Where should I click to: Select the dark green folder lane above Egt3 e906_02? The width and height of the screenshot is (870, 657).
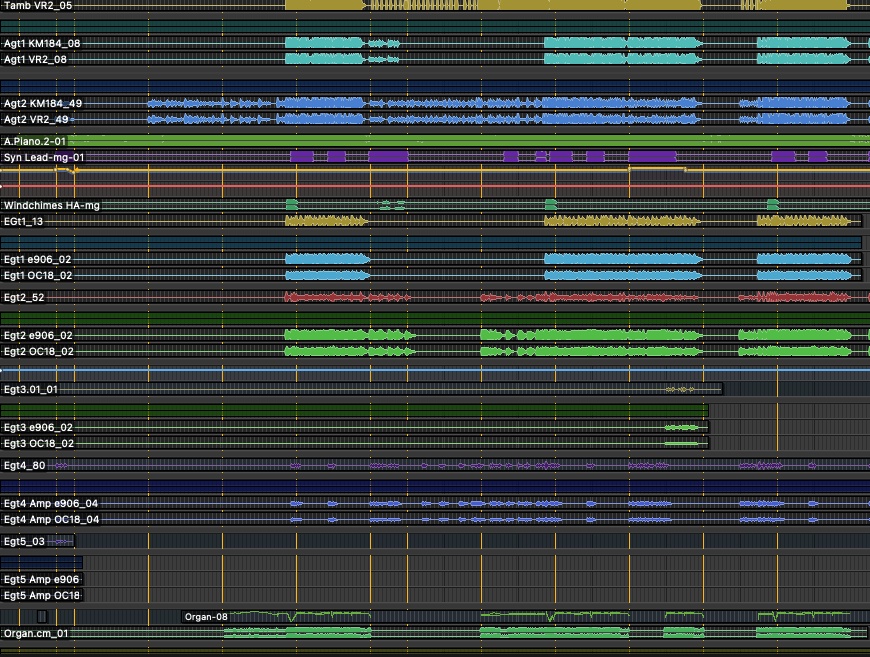[x=354, y=411]
